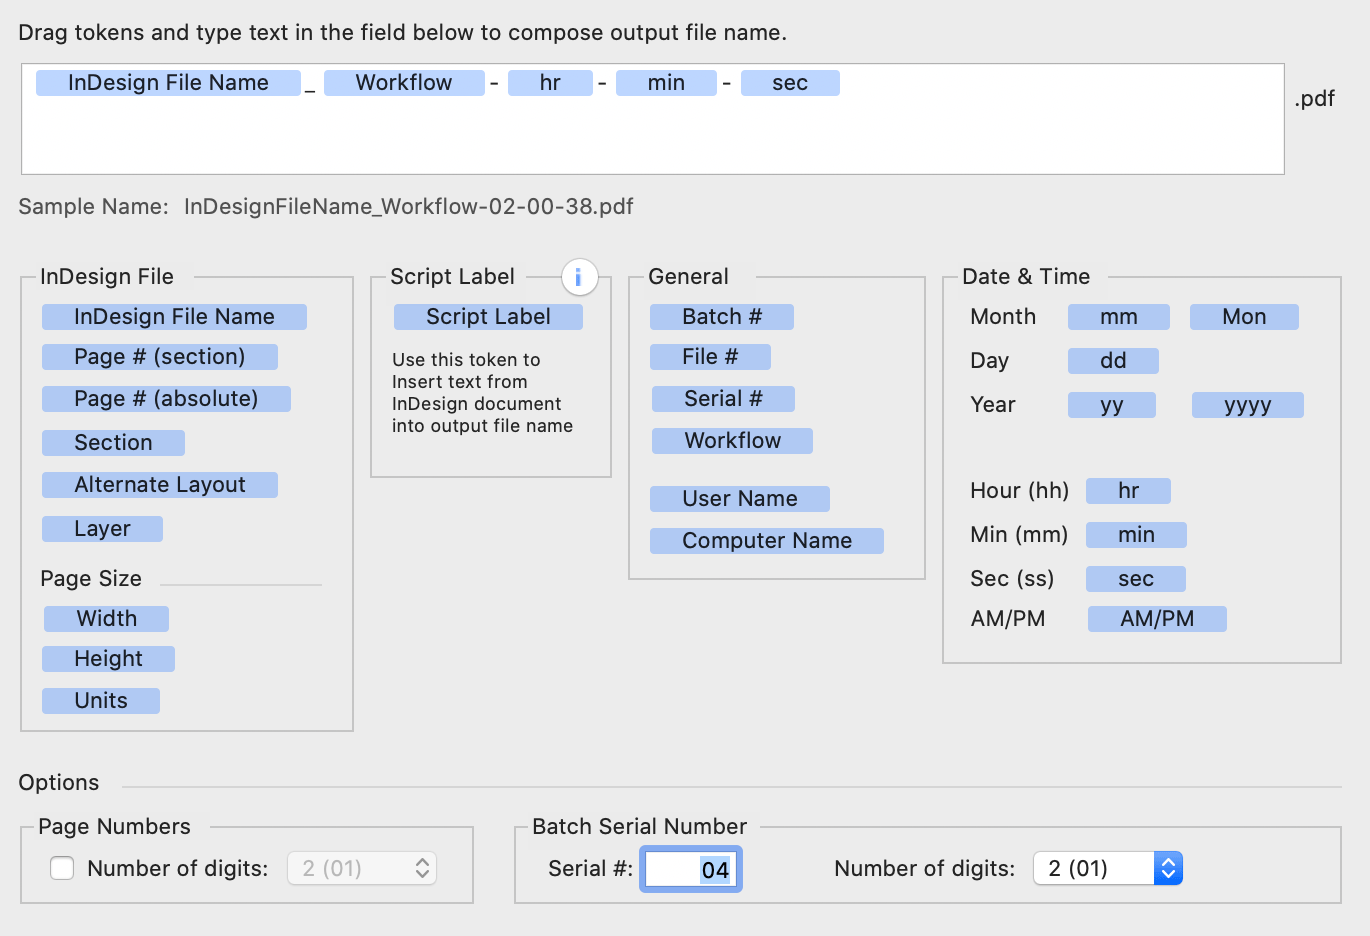
Task: Click the sec token in the filename field
Action: point(790,82)
